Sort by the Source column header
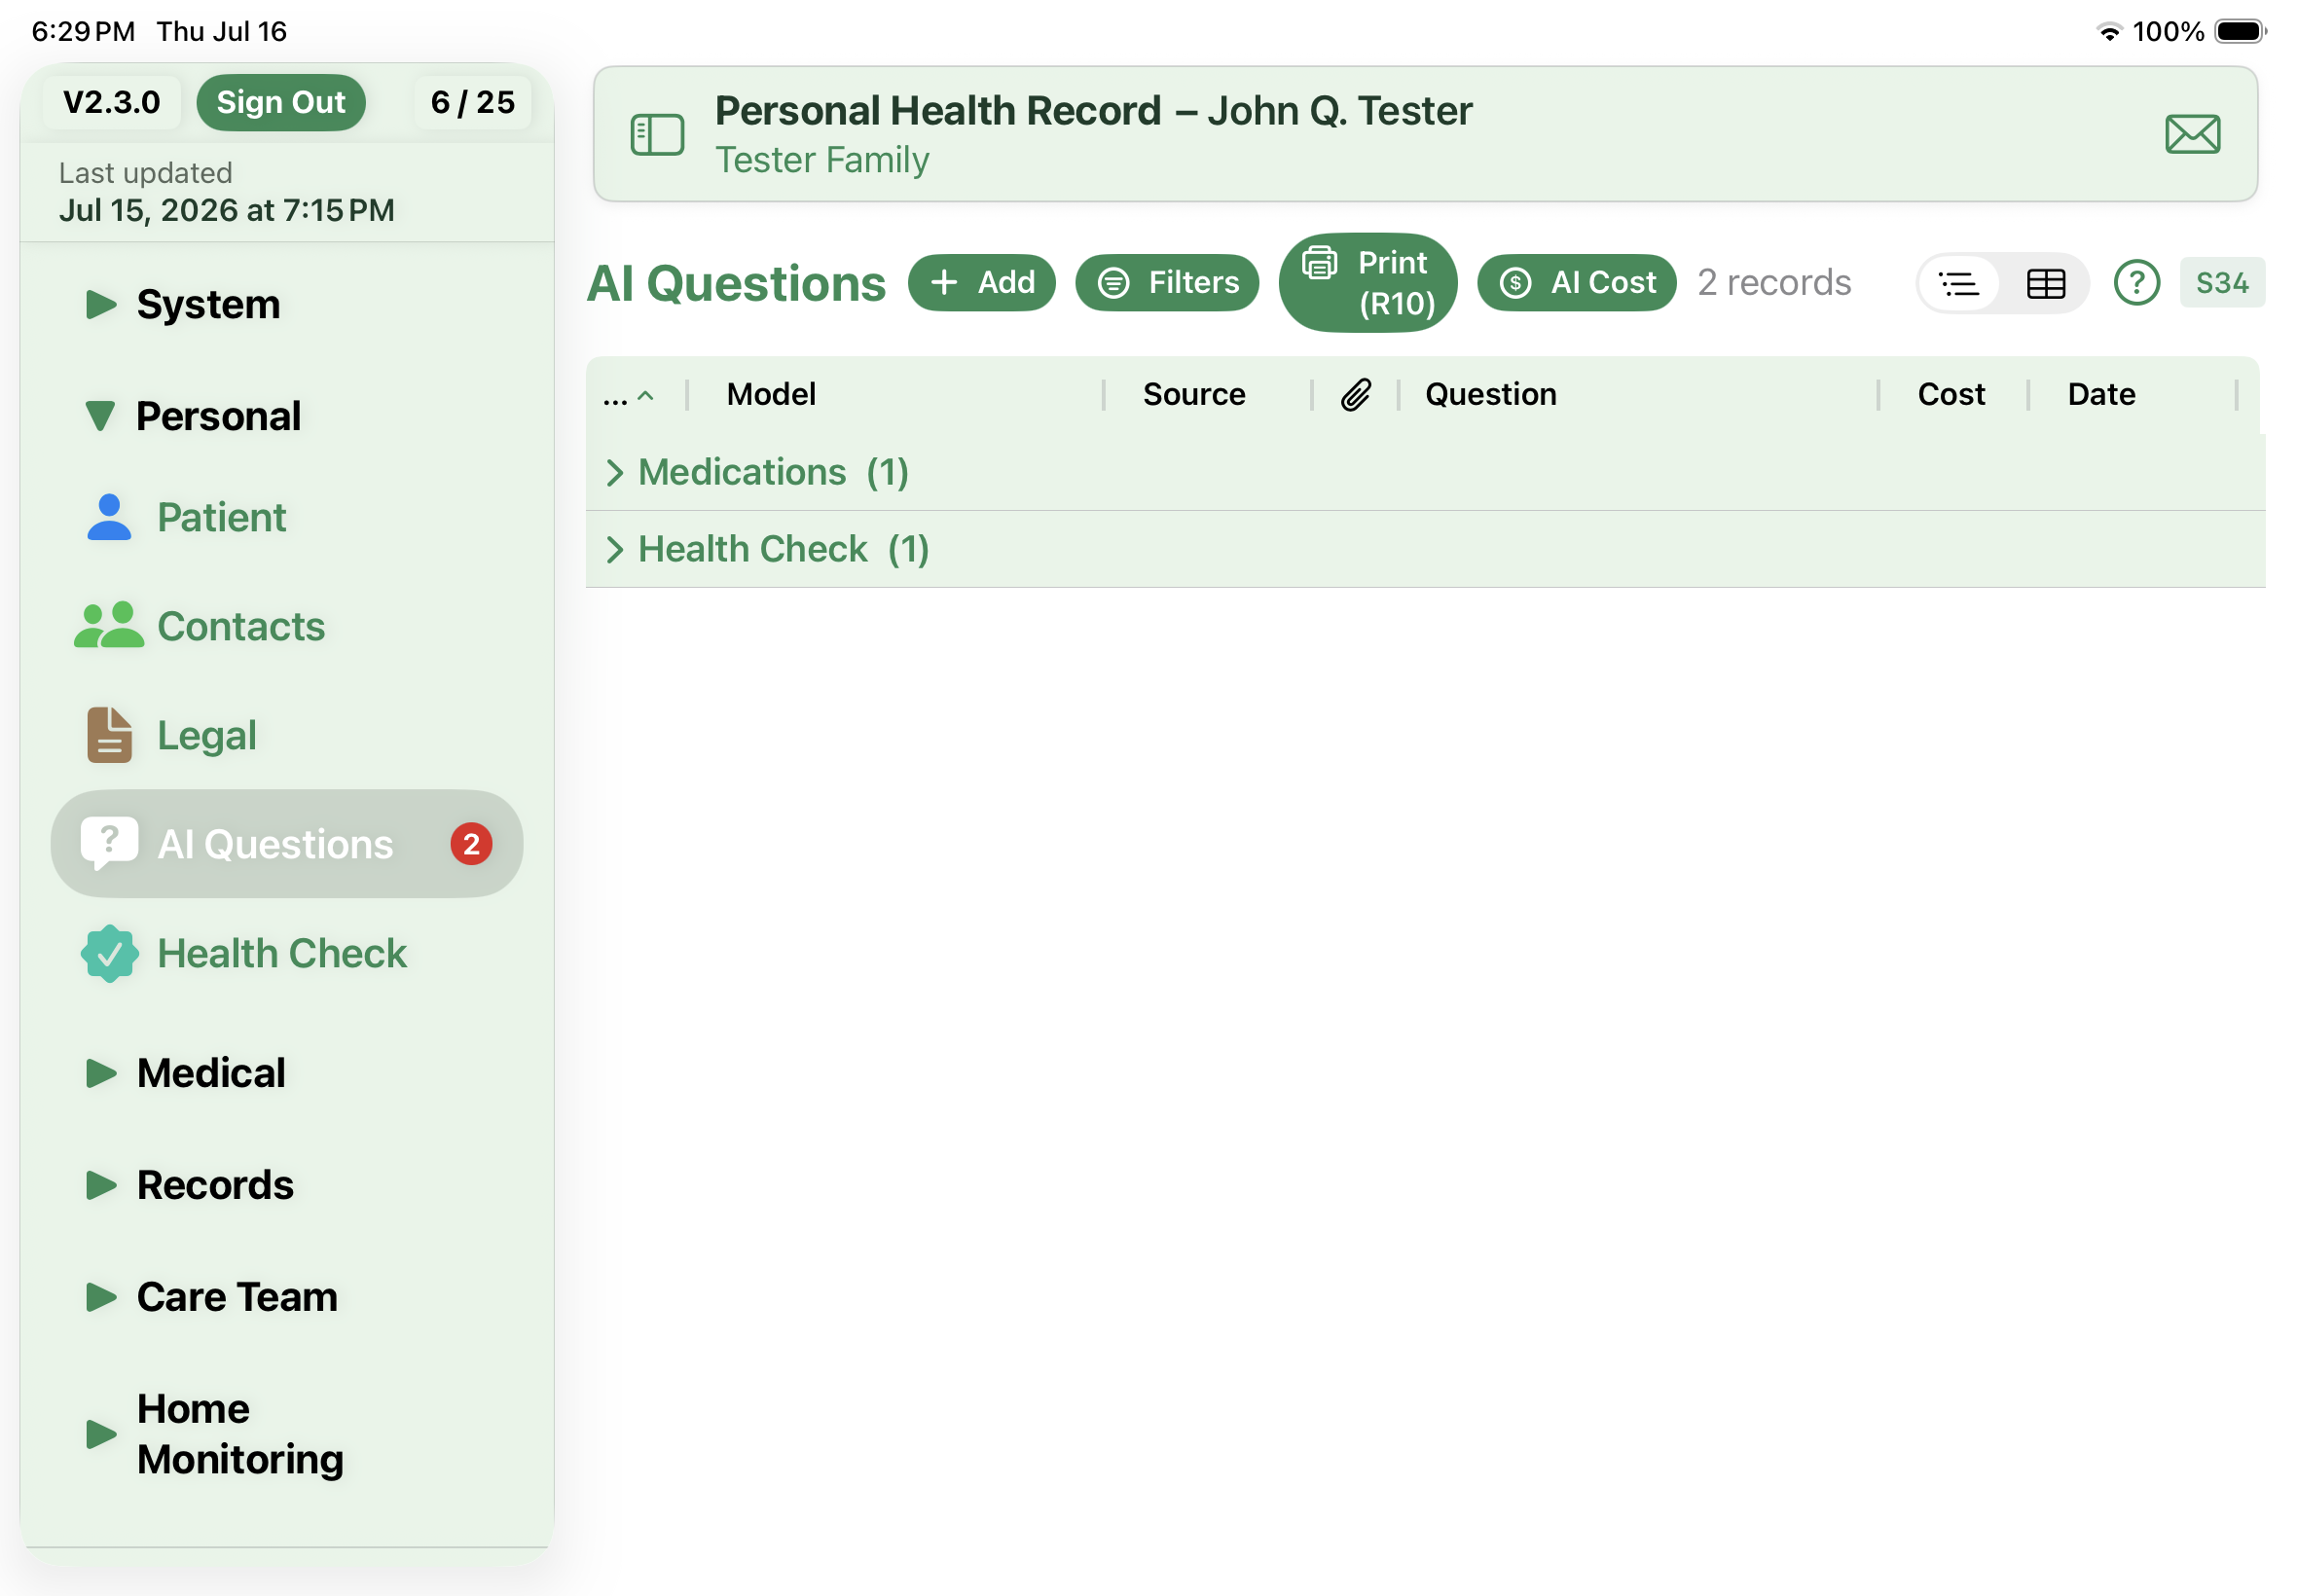 (1193, 394)
